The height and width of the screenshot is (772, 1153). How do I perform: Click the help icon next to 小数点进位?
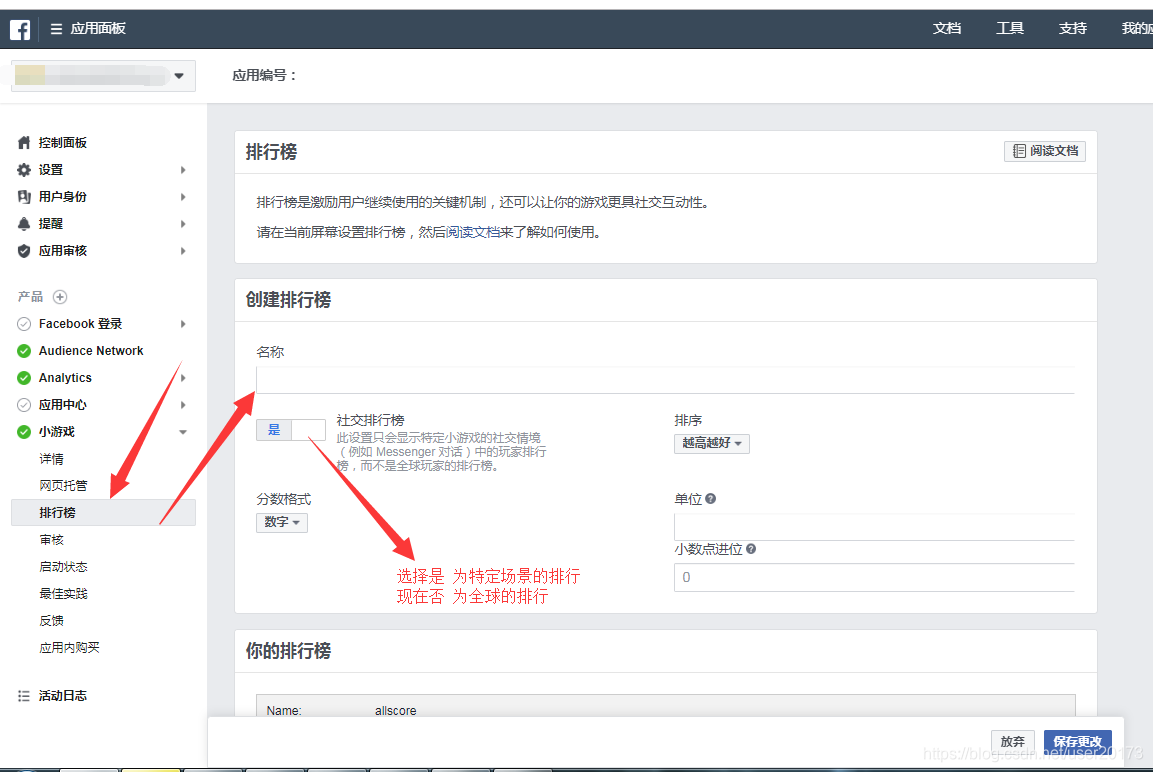(x=751, y=548)
